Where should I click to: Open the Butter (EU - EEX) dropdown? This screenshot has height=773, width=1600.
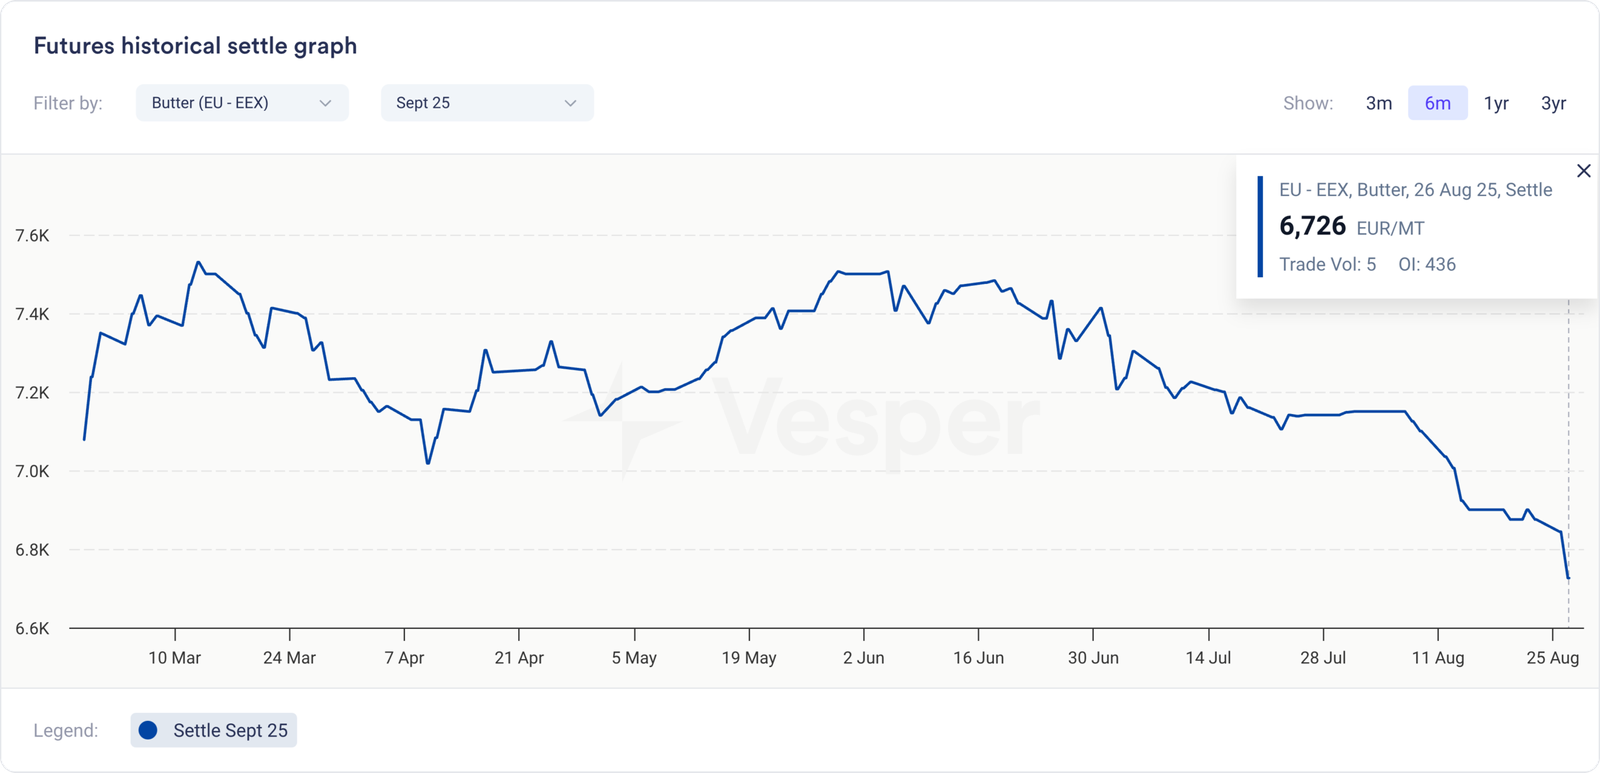point(242,103)
